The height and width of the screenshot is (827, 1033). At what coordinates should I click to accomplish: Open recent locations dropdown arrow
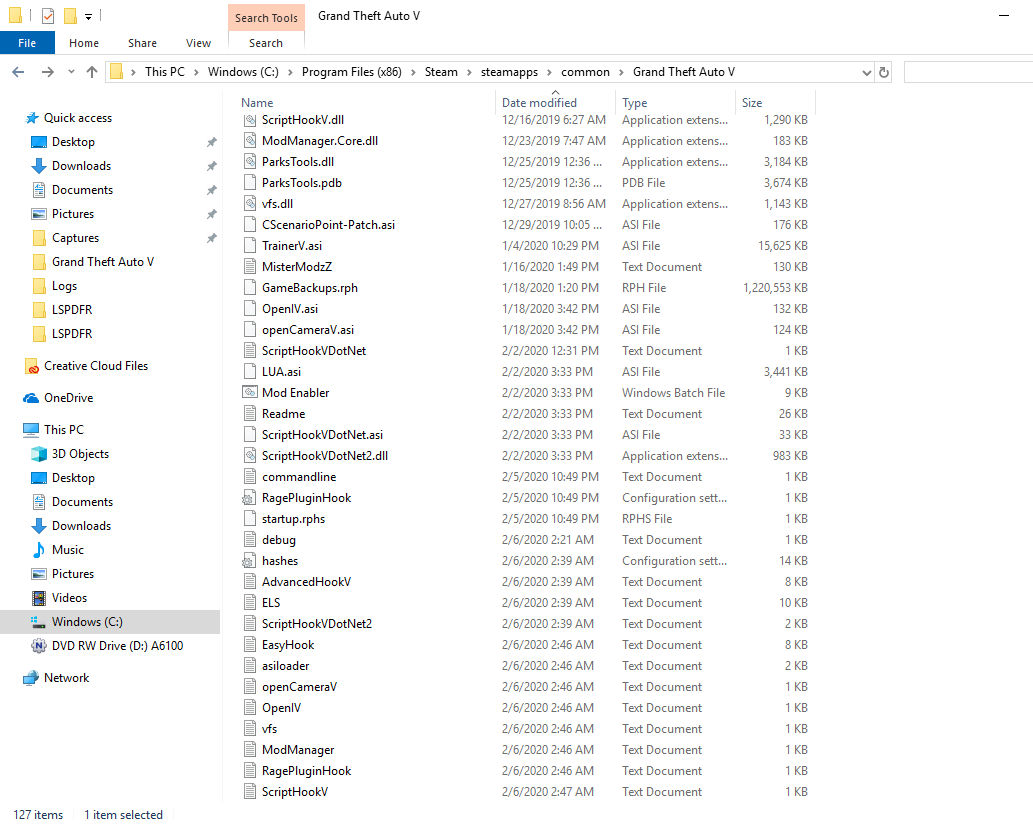point(71,72)
